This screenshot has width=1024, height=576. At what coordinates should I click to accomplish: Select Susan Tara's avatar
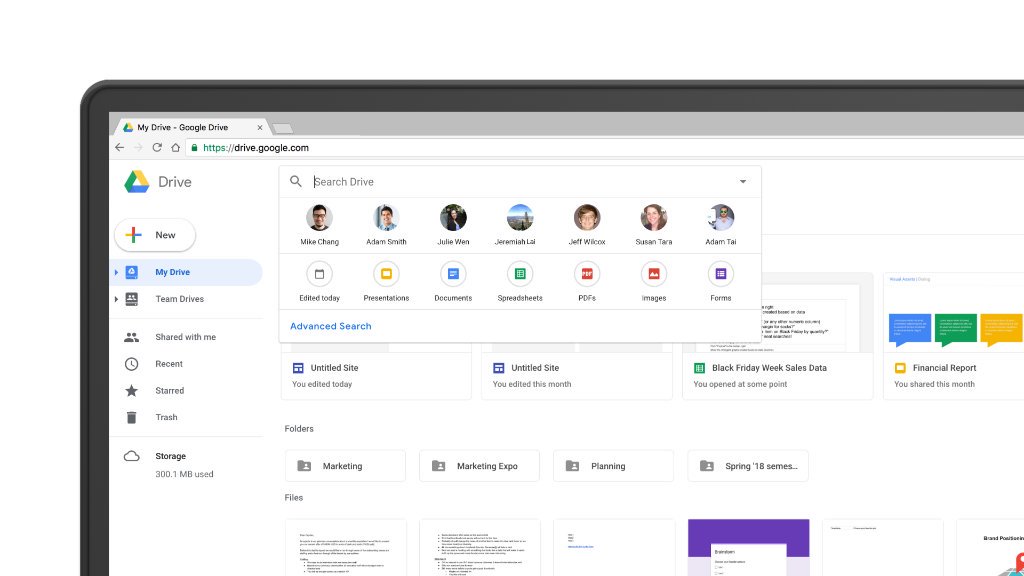pos(654,217)
